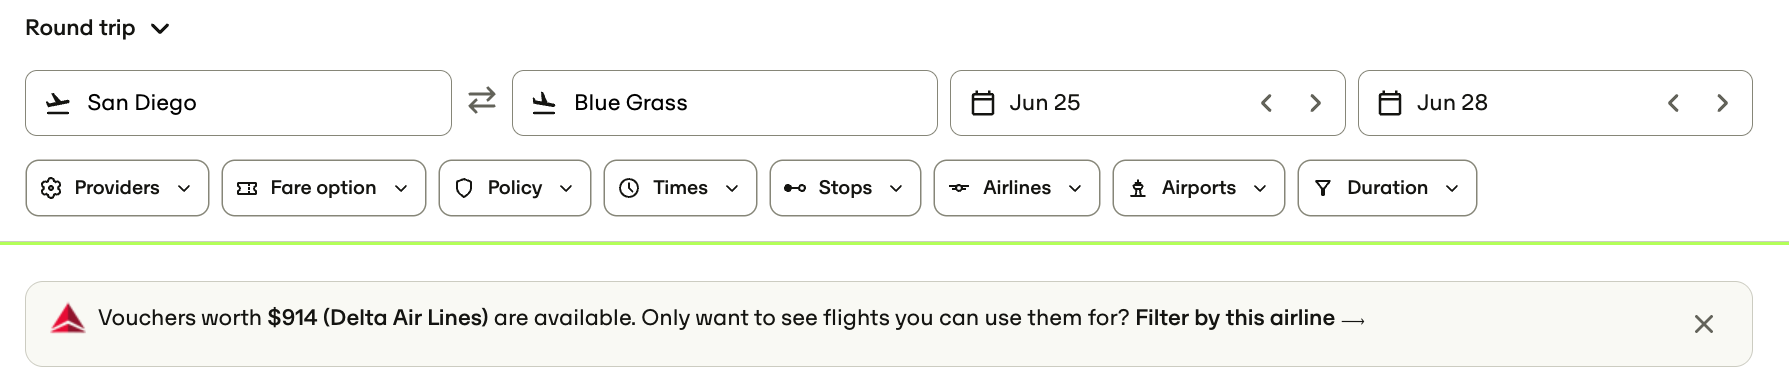Open the Times filter menu
This screenshot has height=384, width=1789.
point(680,188)
